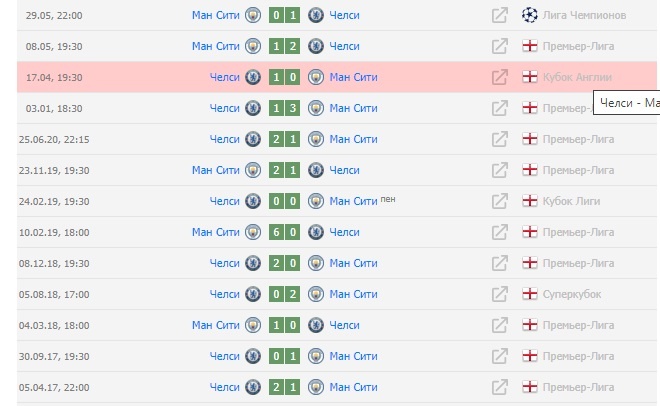This screenshot has width=660, height=406.
Task: Open Челси link in 04.03.18 match row
Action: (344, 325)
